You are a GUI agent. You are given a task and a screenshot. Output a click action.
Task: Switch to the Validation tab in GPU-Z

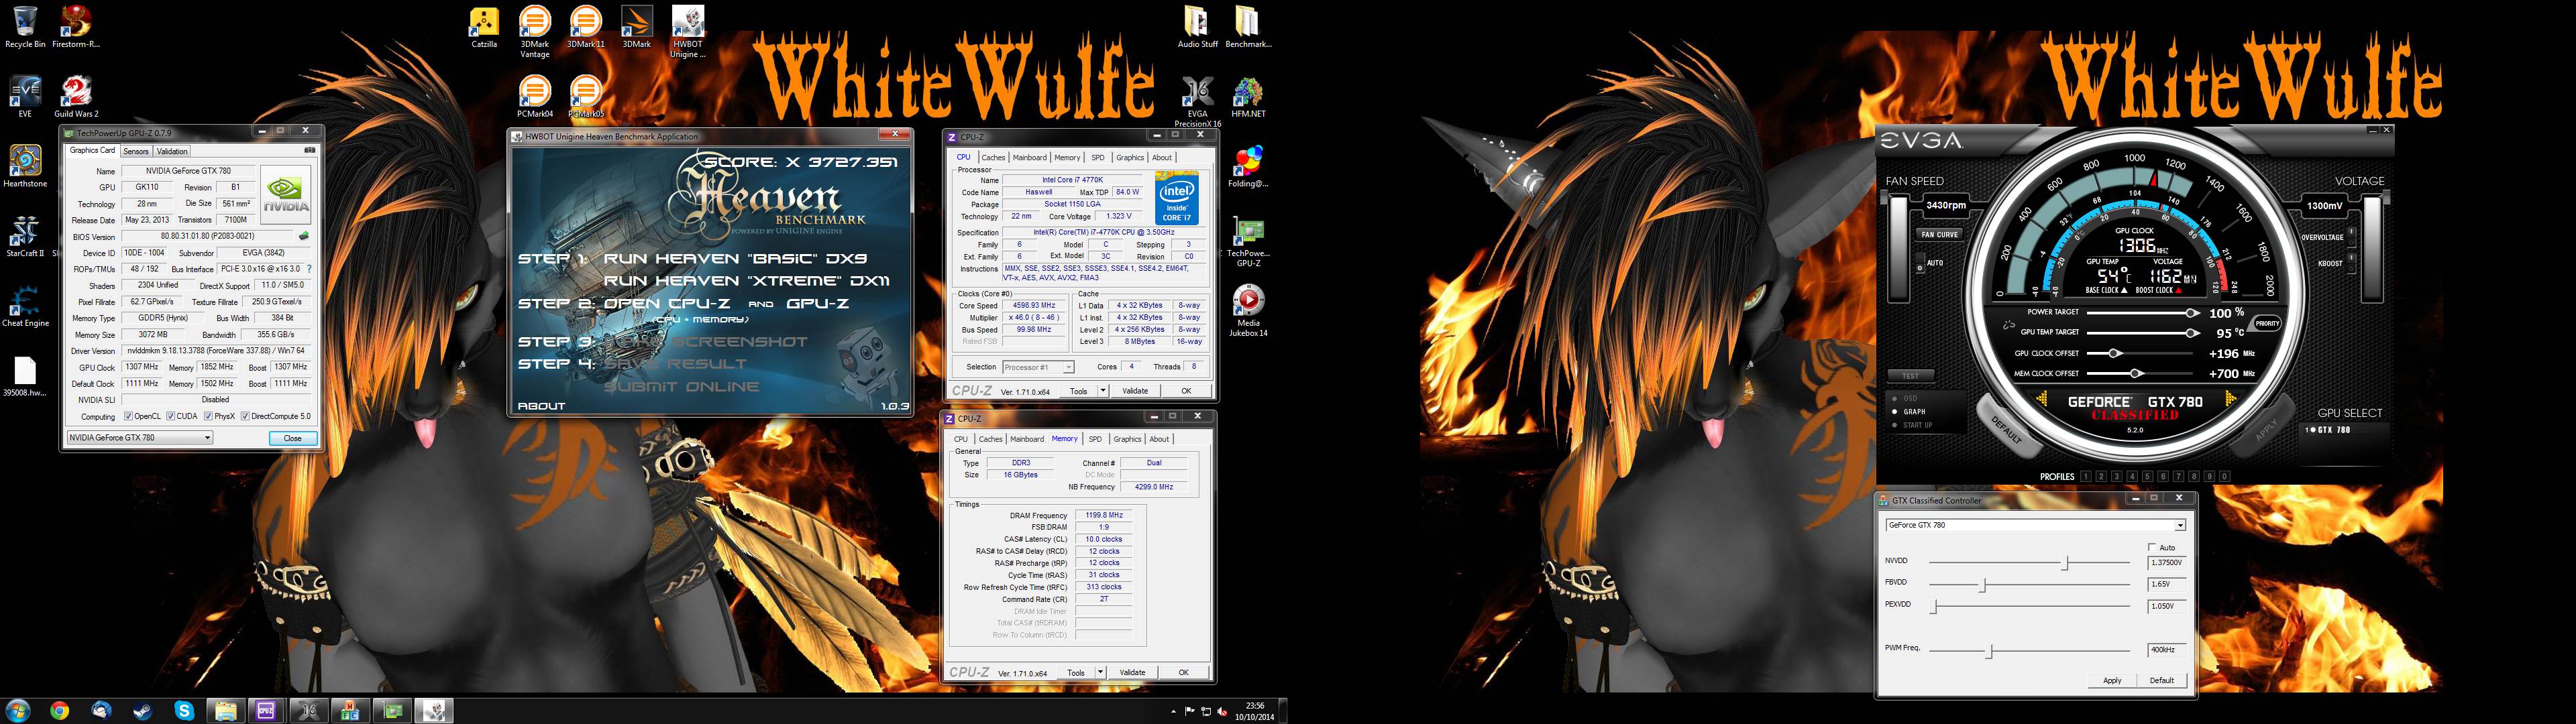tap(172, 151)
